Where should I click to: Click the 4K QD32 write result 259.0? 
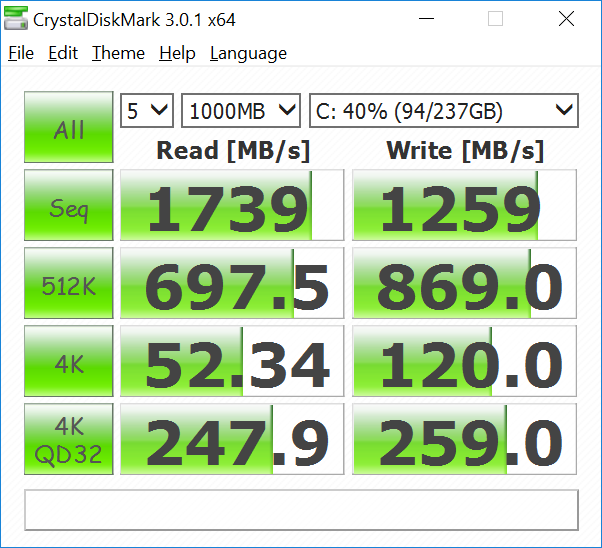click(x=464, y=439)
